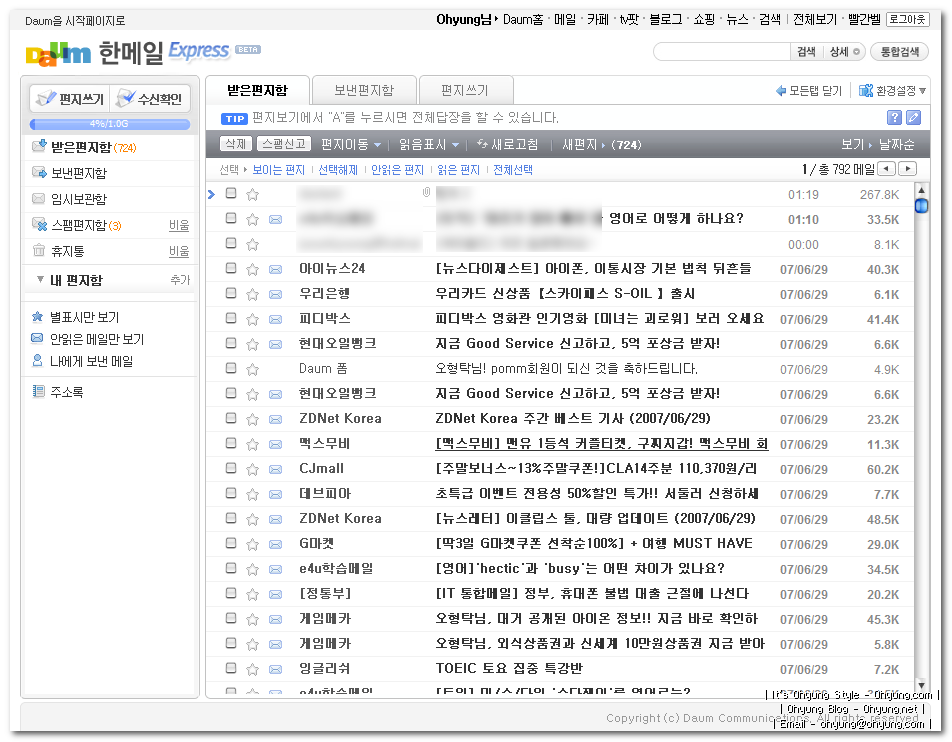The height and width of the screenshot is (742, 952).
Task: Click the attachment clip icon in first email
Action: click(426, 192)
